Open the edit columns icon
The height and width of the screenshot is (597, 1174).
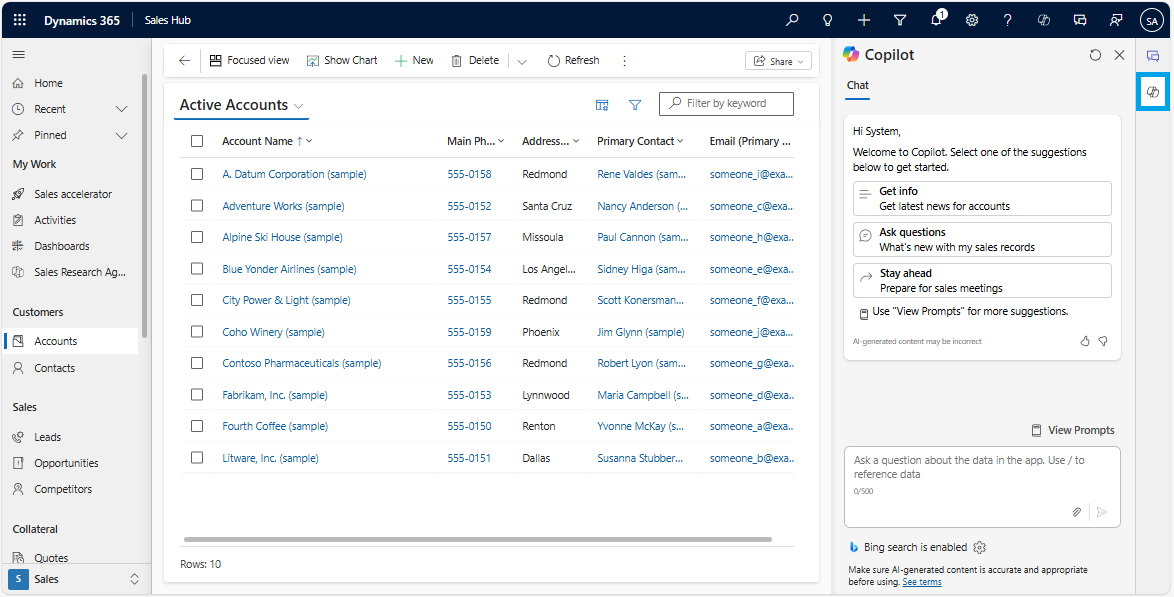coord(602,105)
